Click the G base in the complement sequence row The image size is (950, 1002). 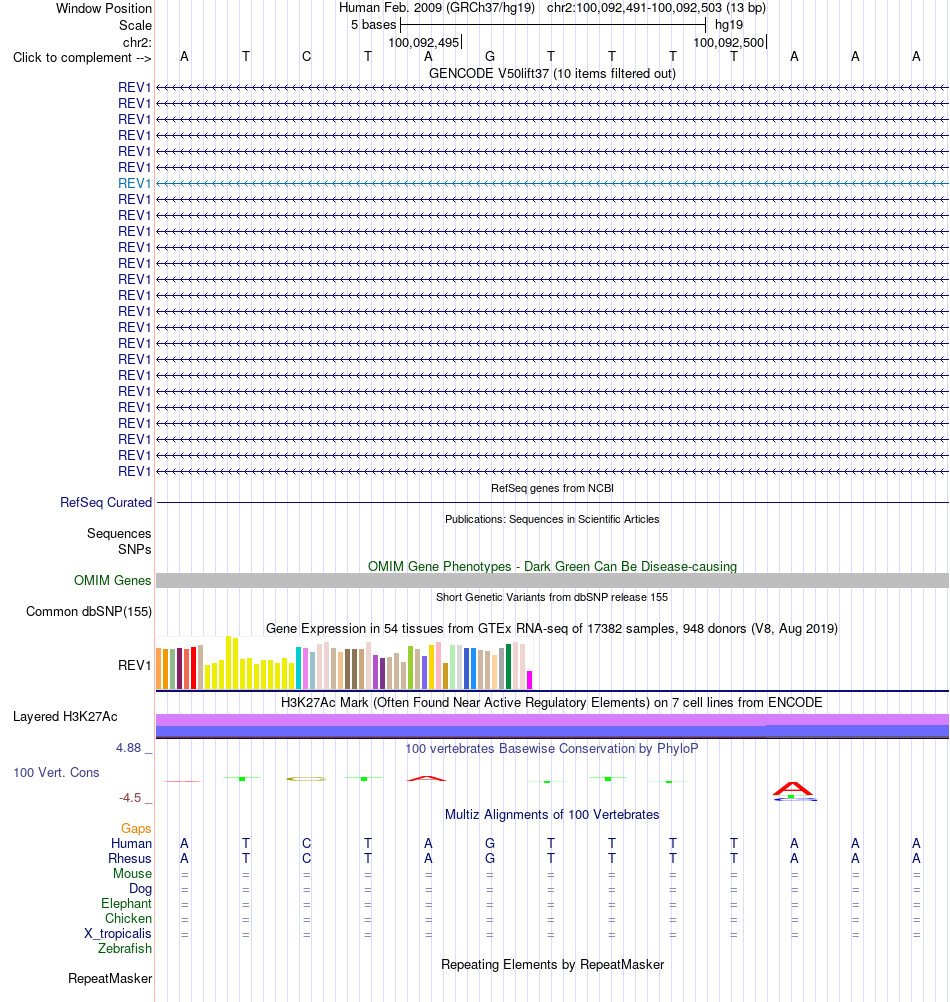click(489, 57)
